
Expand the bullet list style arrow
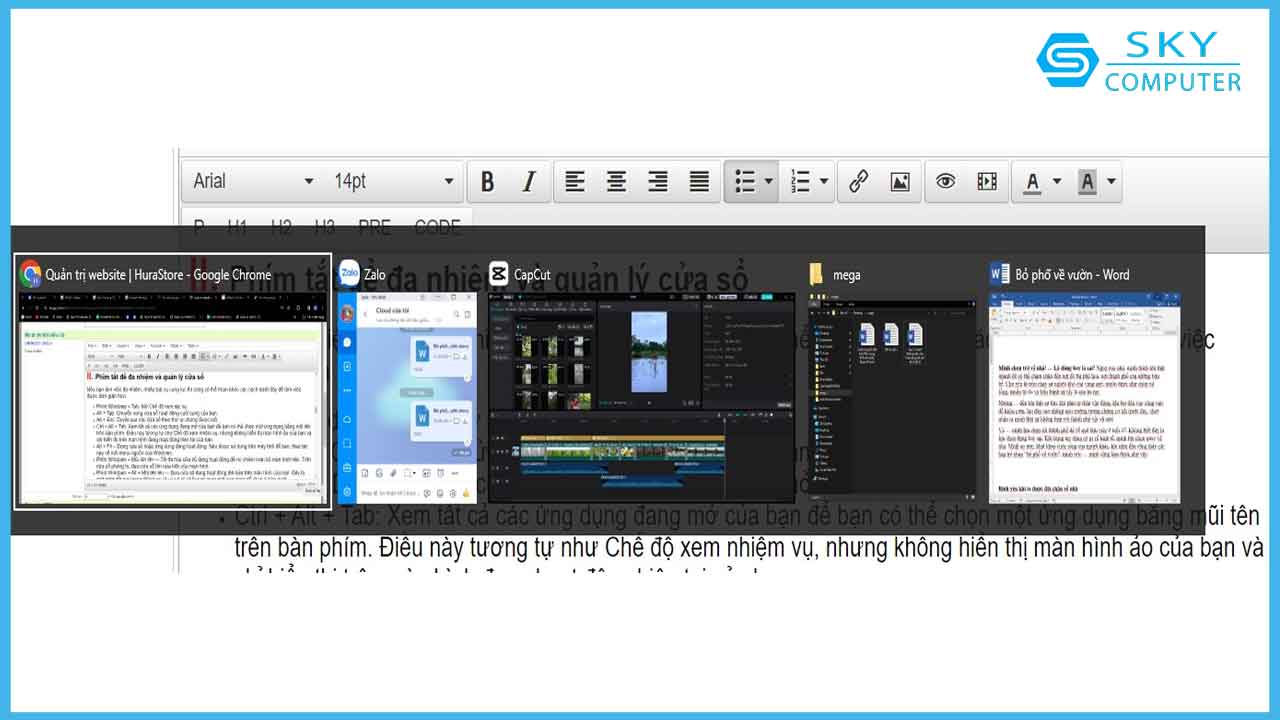click(x=769, y=182)
